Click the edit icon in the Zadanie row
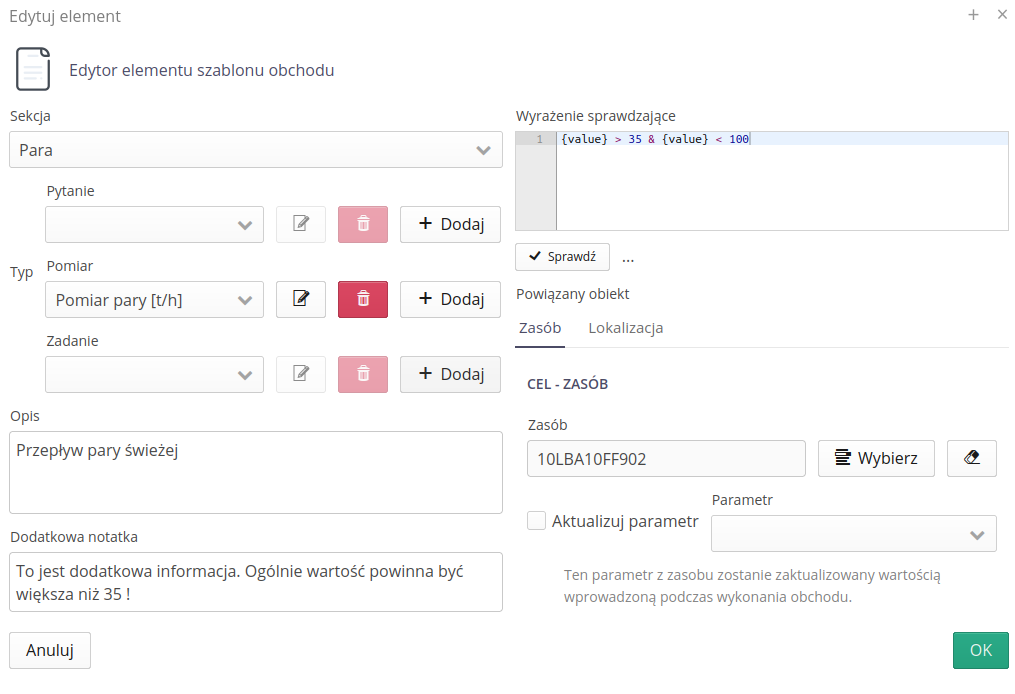1015x694 pixels. 301,374
